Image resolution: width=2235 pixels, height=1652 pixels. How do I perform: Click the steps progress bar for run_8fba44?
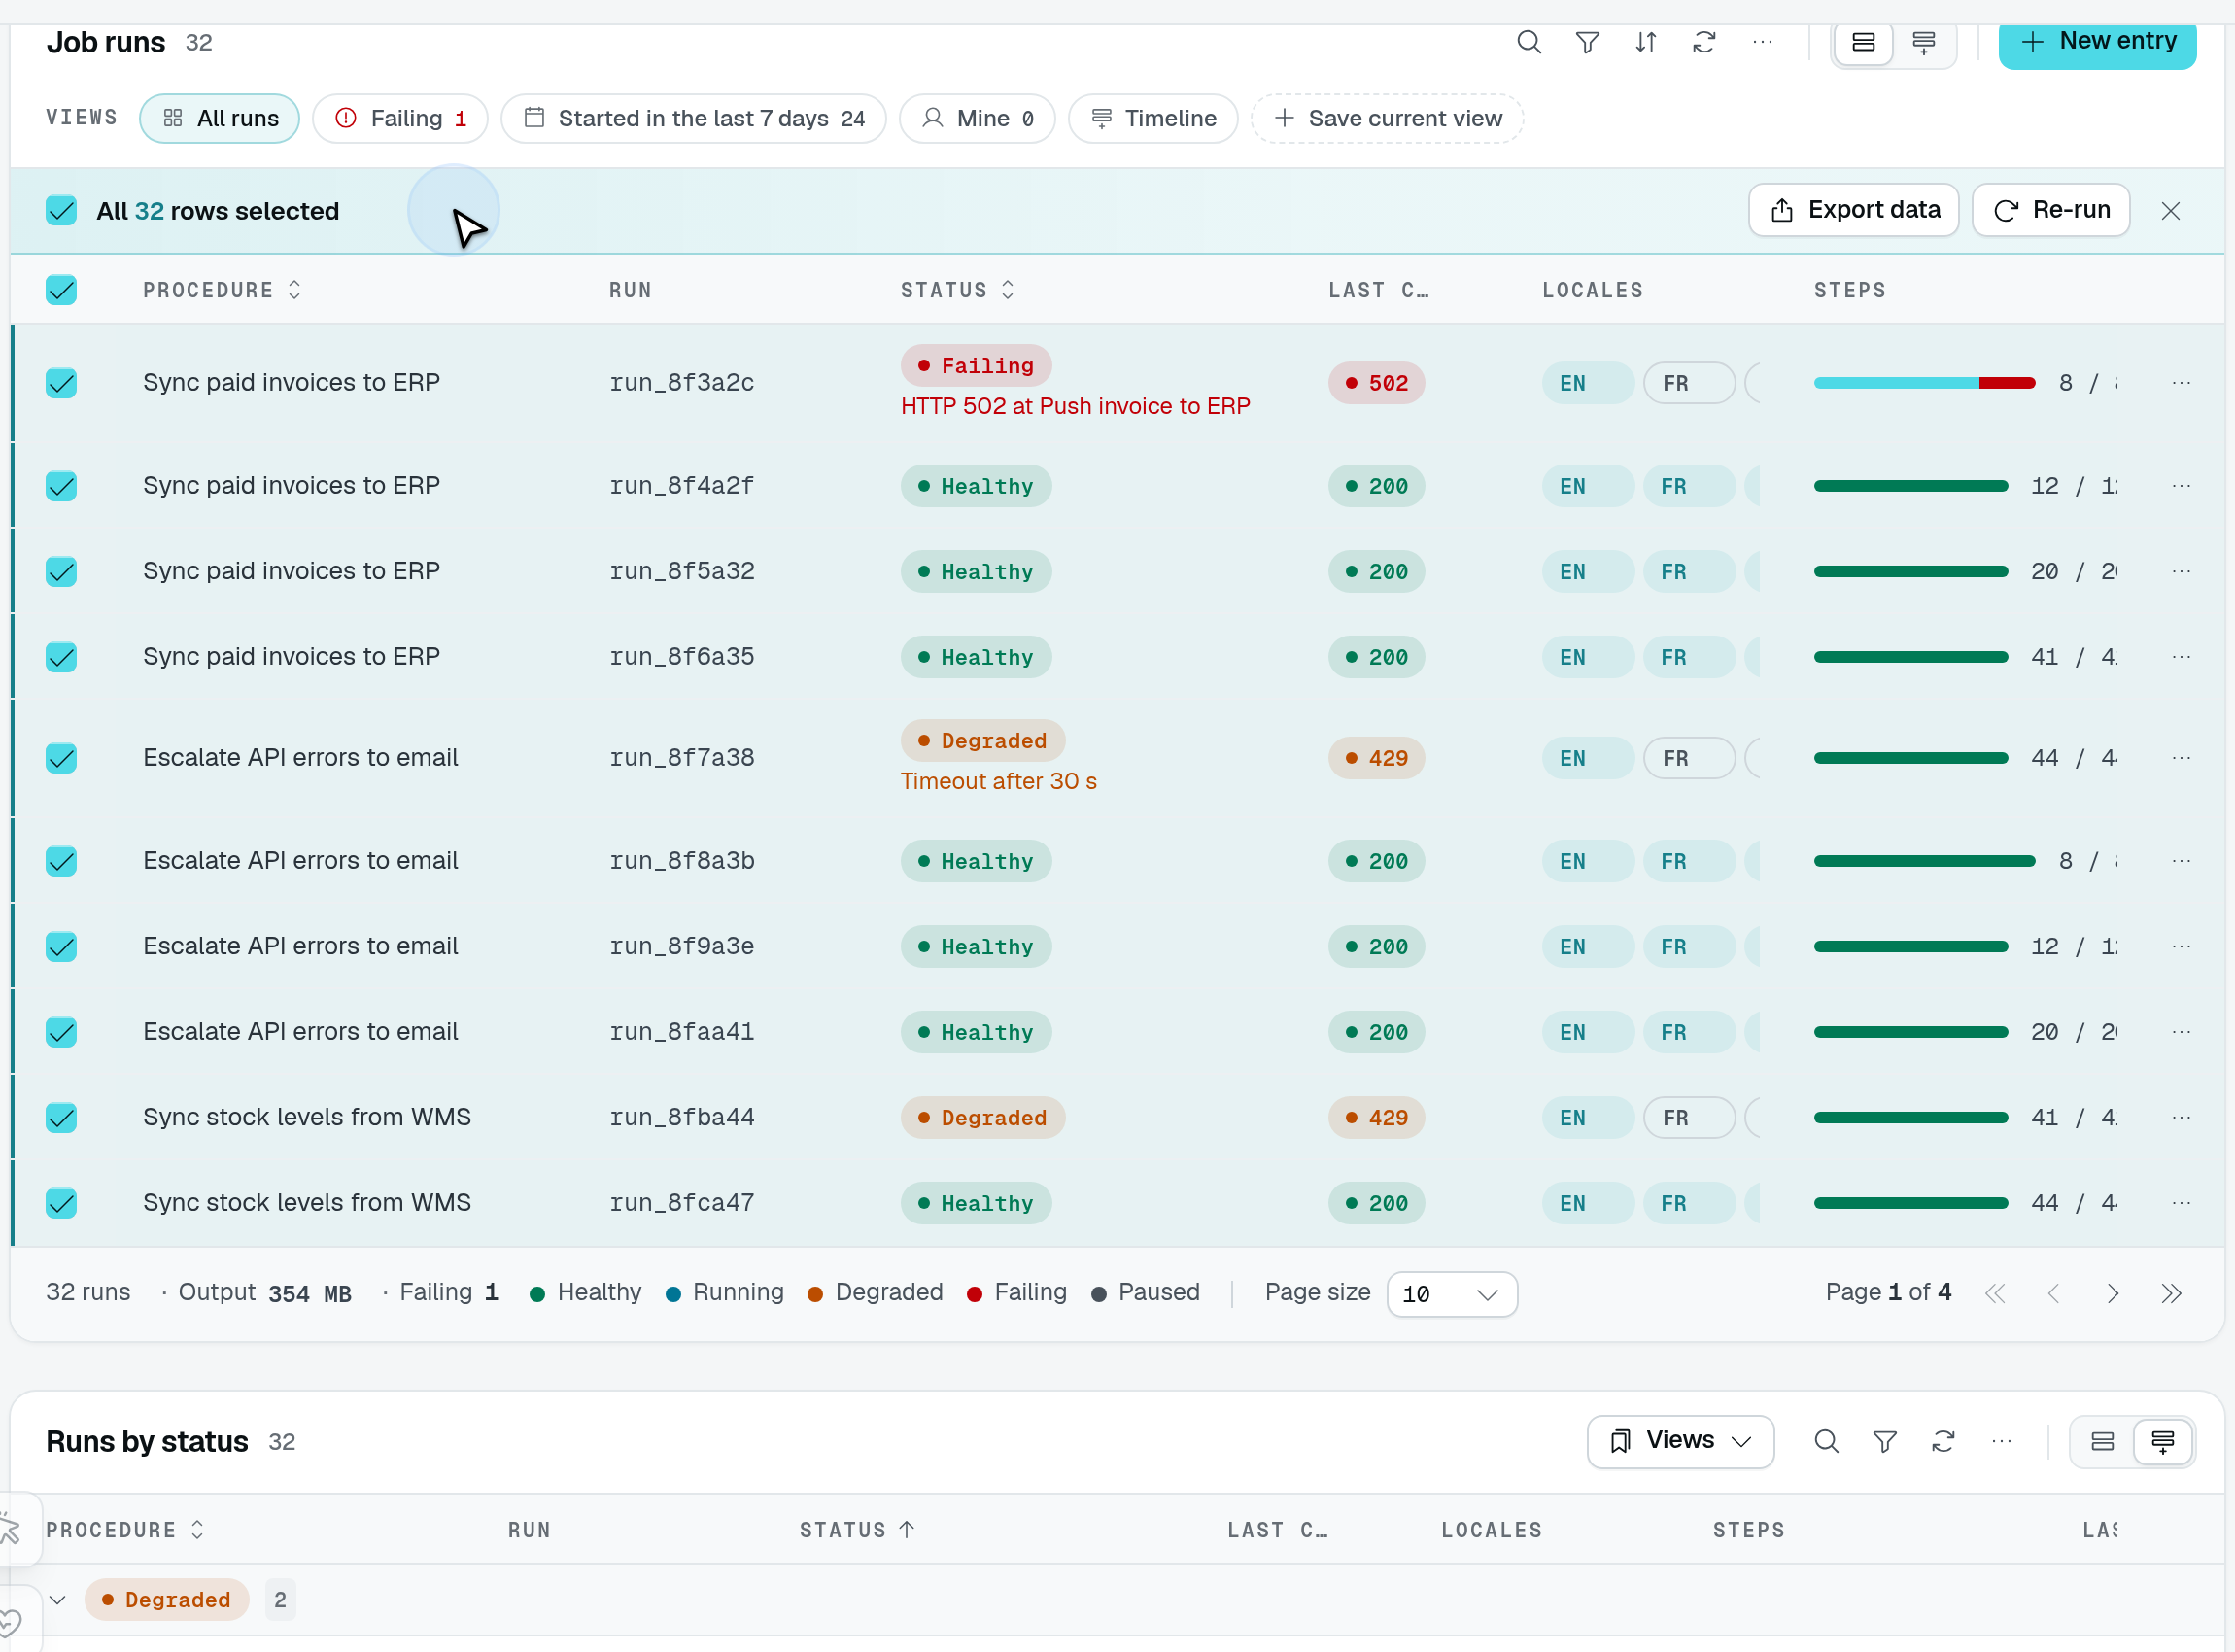[x=1910, y=1118]
